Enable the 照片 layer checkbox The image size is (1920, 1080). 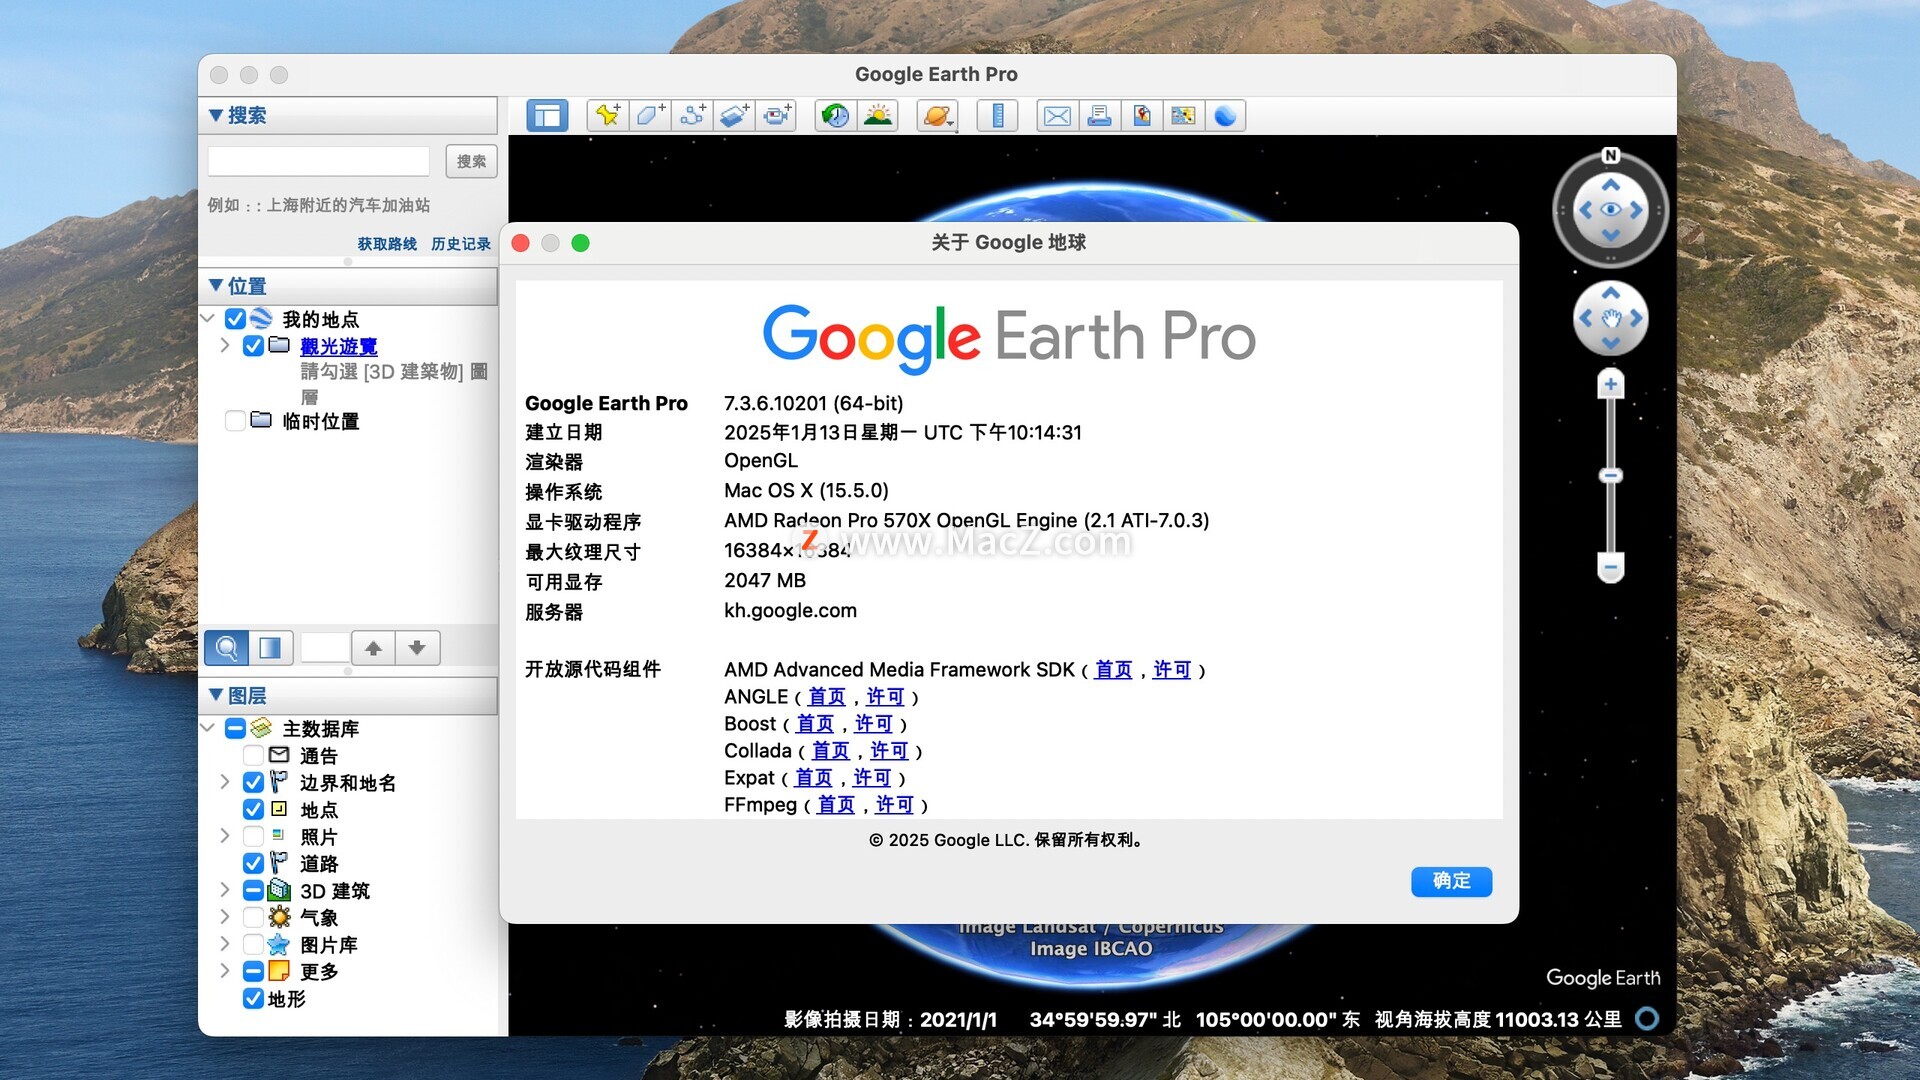[253, 837]
